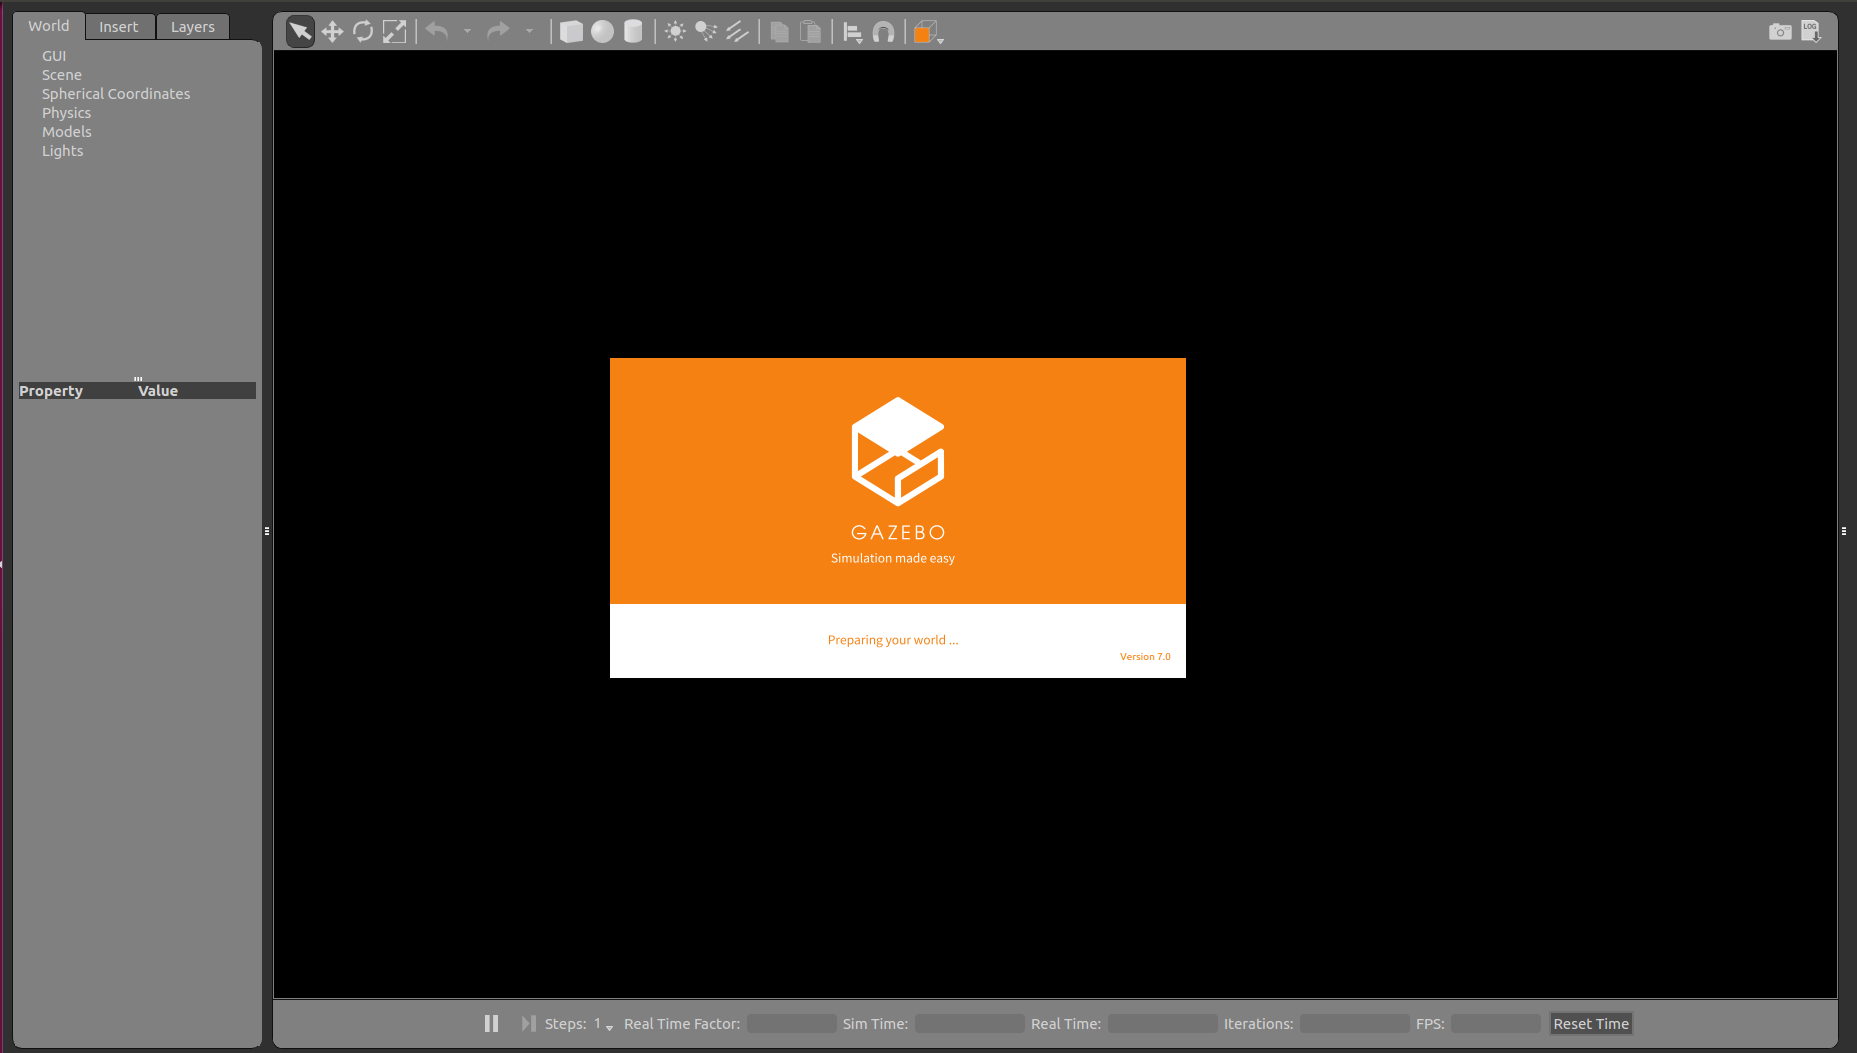Switch to the Layers tab

[193, 27]
